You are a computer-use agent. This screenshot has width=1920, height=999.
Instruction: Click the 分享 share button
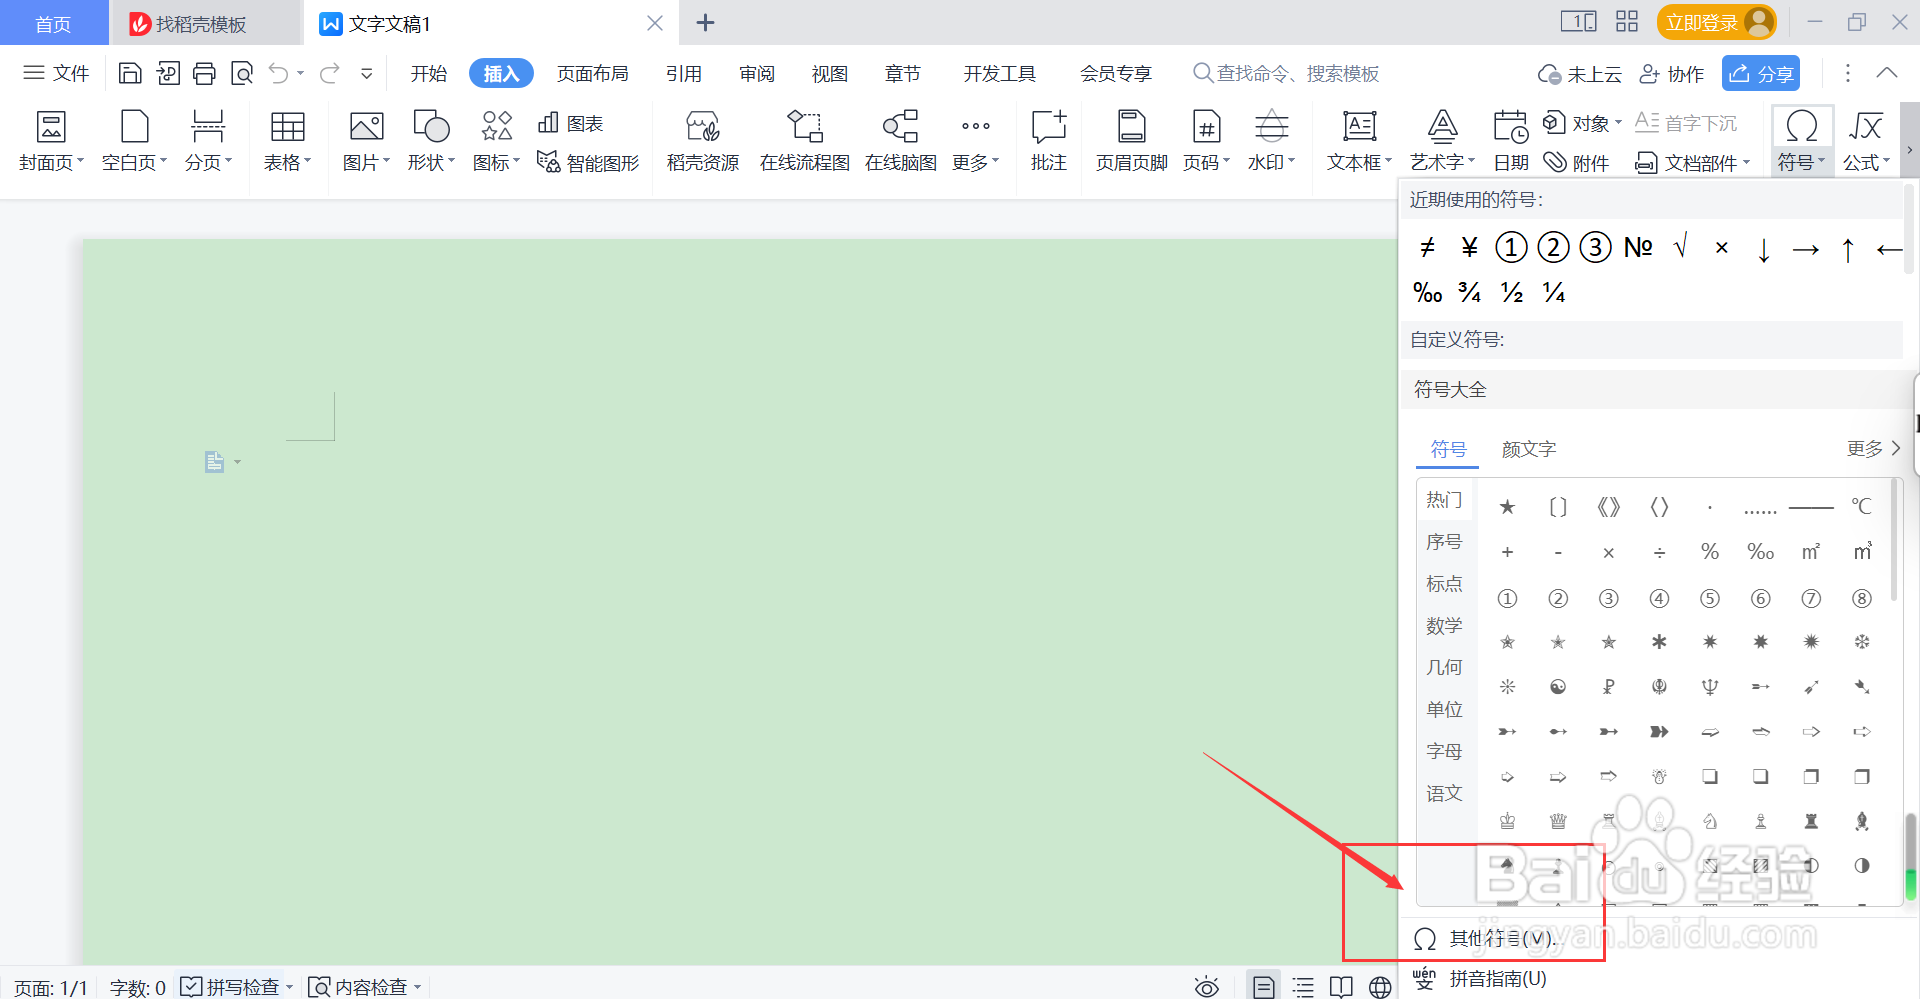pos(1761,73)
